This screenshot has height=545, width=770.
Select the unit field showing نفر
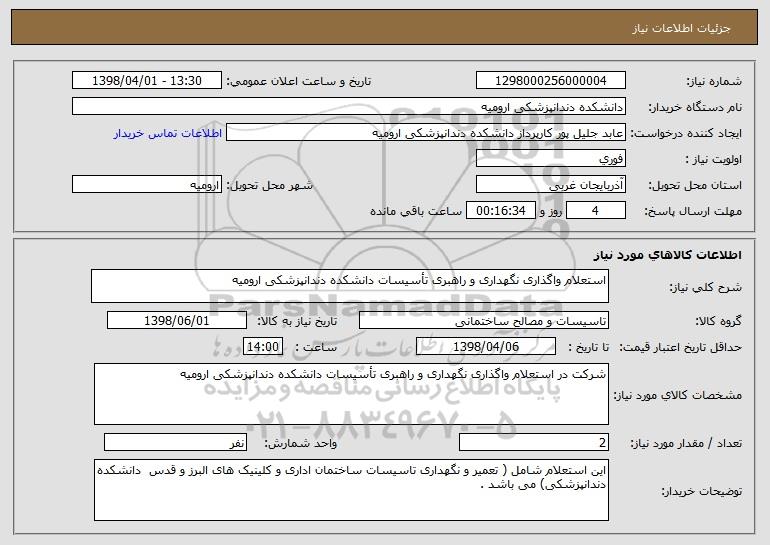tap(175, 442)
